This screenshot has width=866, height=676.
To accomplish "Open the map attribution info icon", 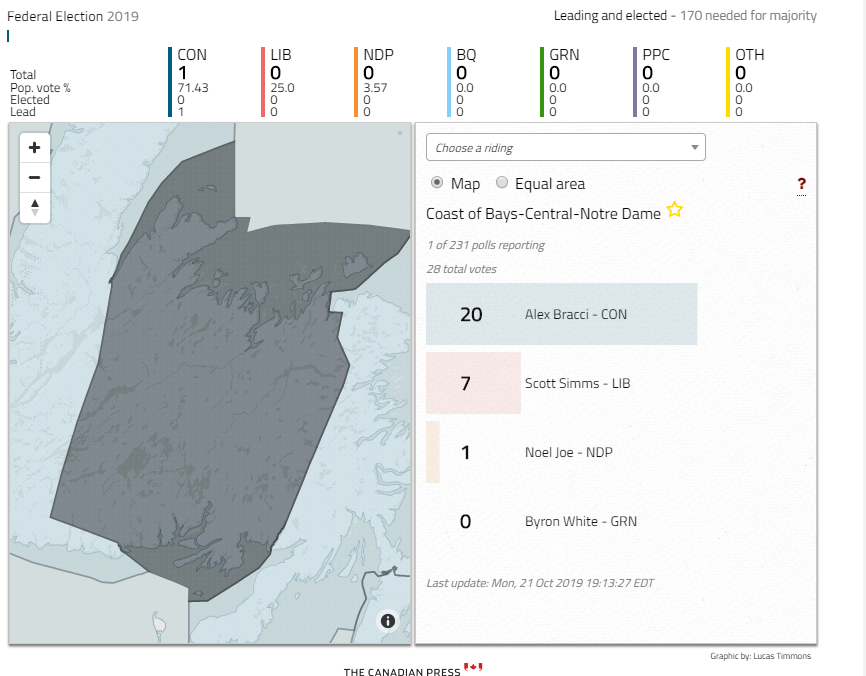I will 388,621.
